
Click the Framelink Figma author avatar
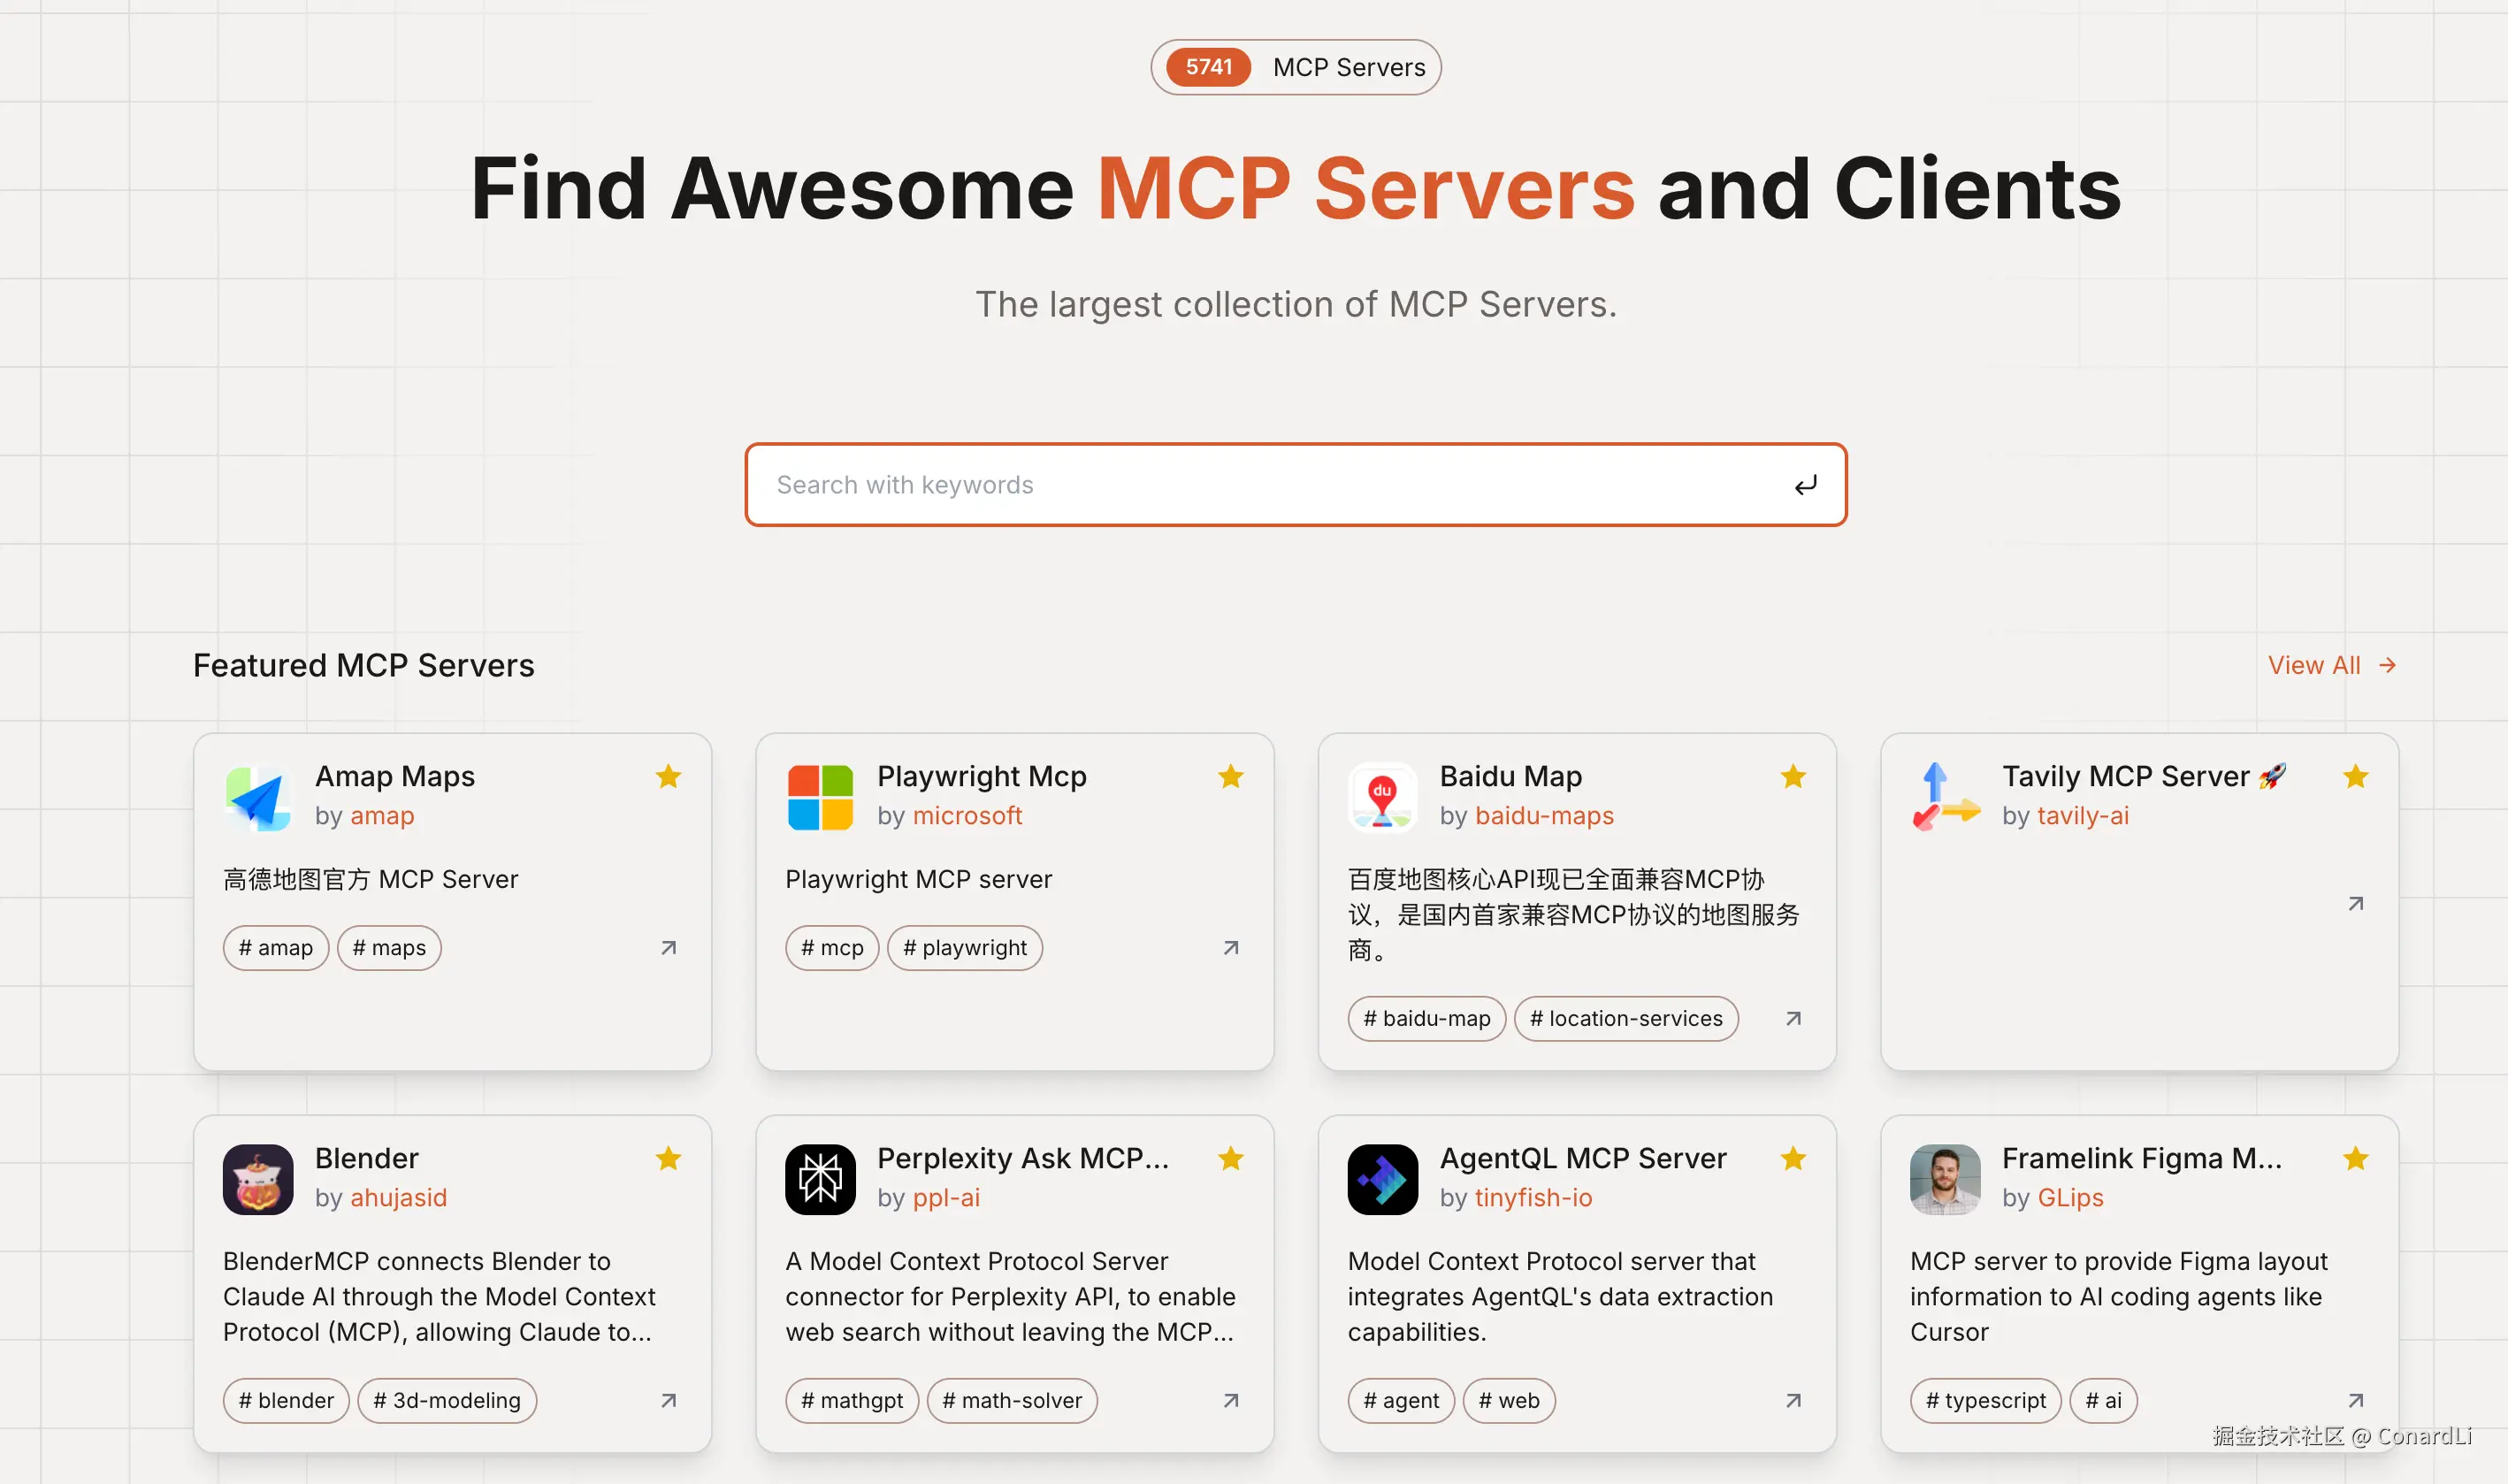[x=1944, y=1180]
